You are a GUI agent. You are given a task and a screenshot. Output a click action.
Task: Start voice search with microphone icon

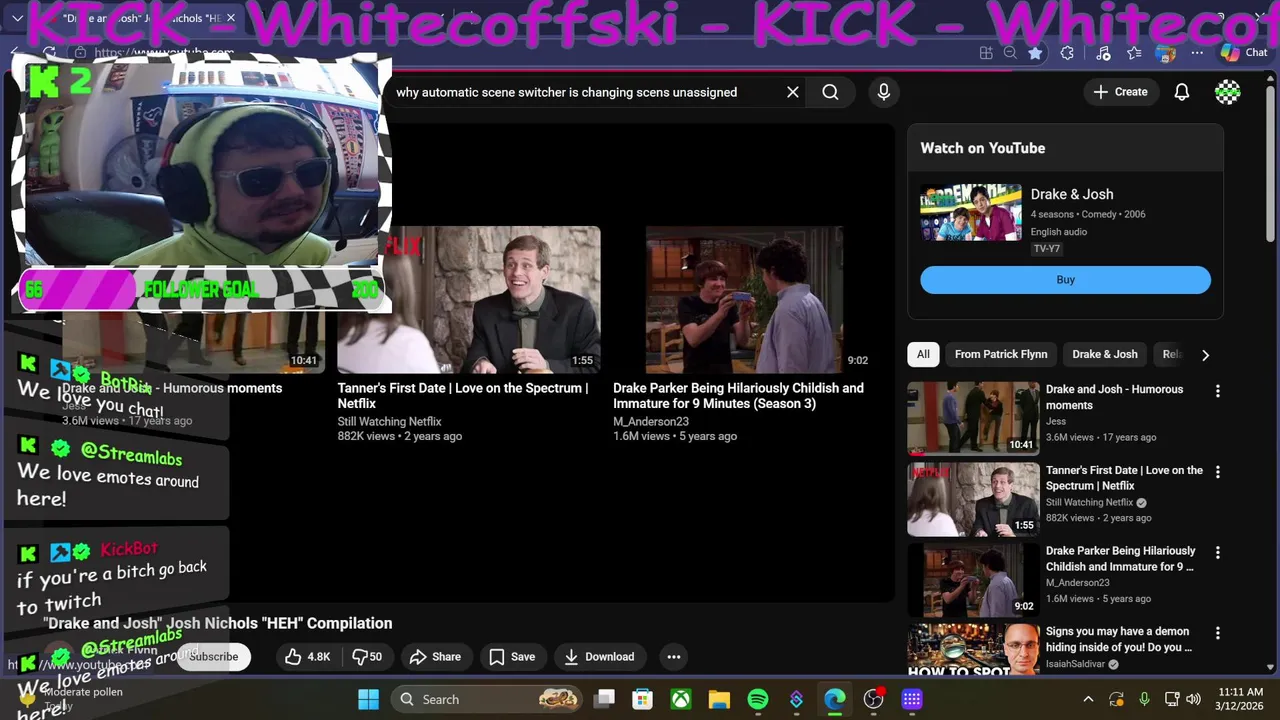pyautogui.click(x=883, y=92)
